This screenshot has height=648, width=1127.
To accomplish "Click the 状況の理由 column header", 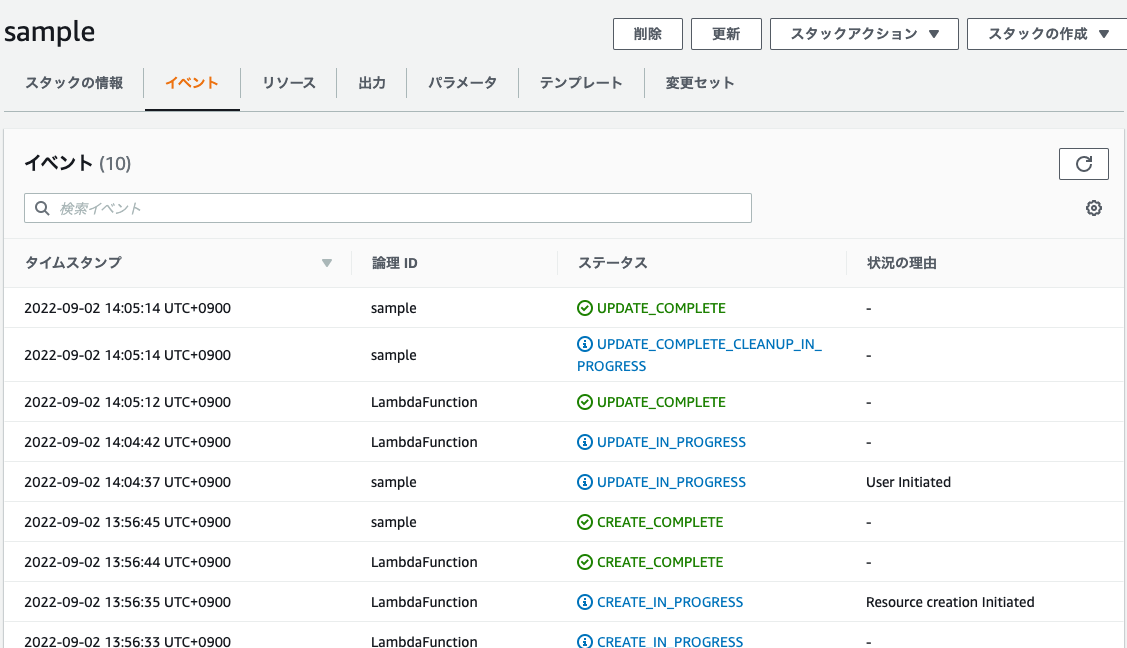I will point(901,263).
